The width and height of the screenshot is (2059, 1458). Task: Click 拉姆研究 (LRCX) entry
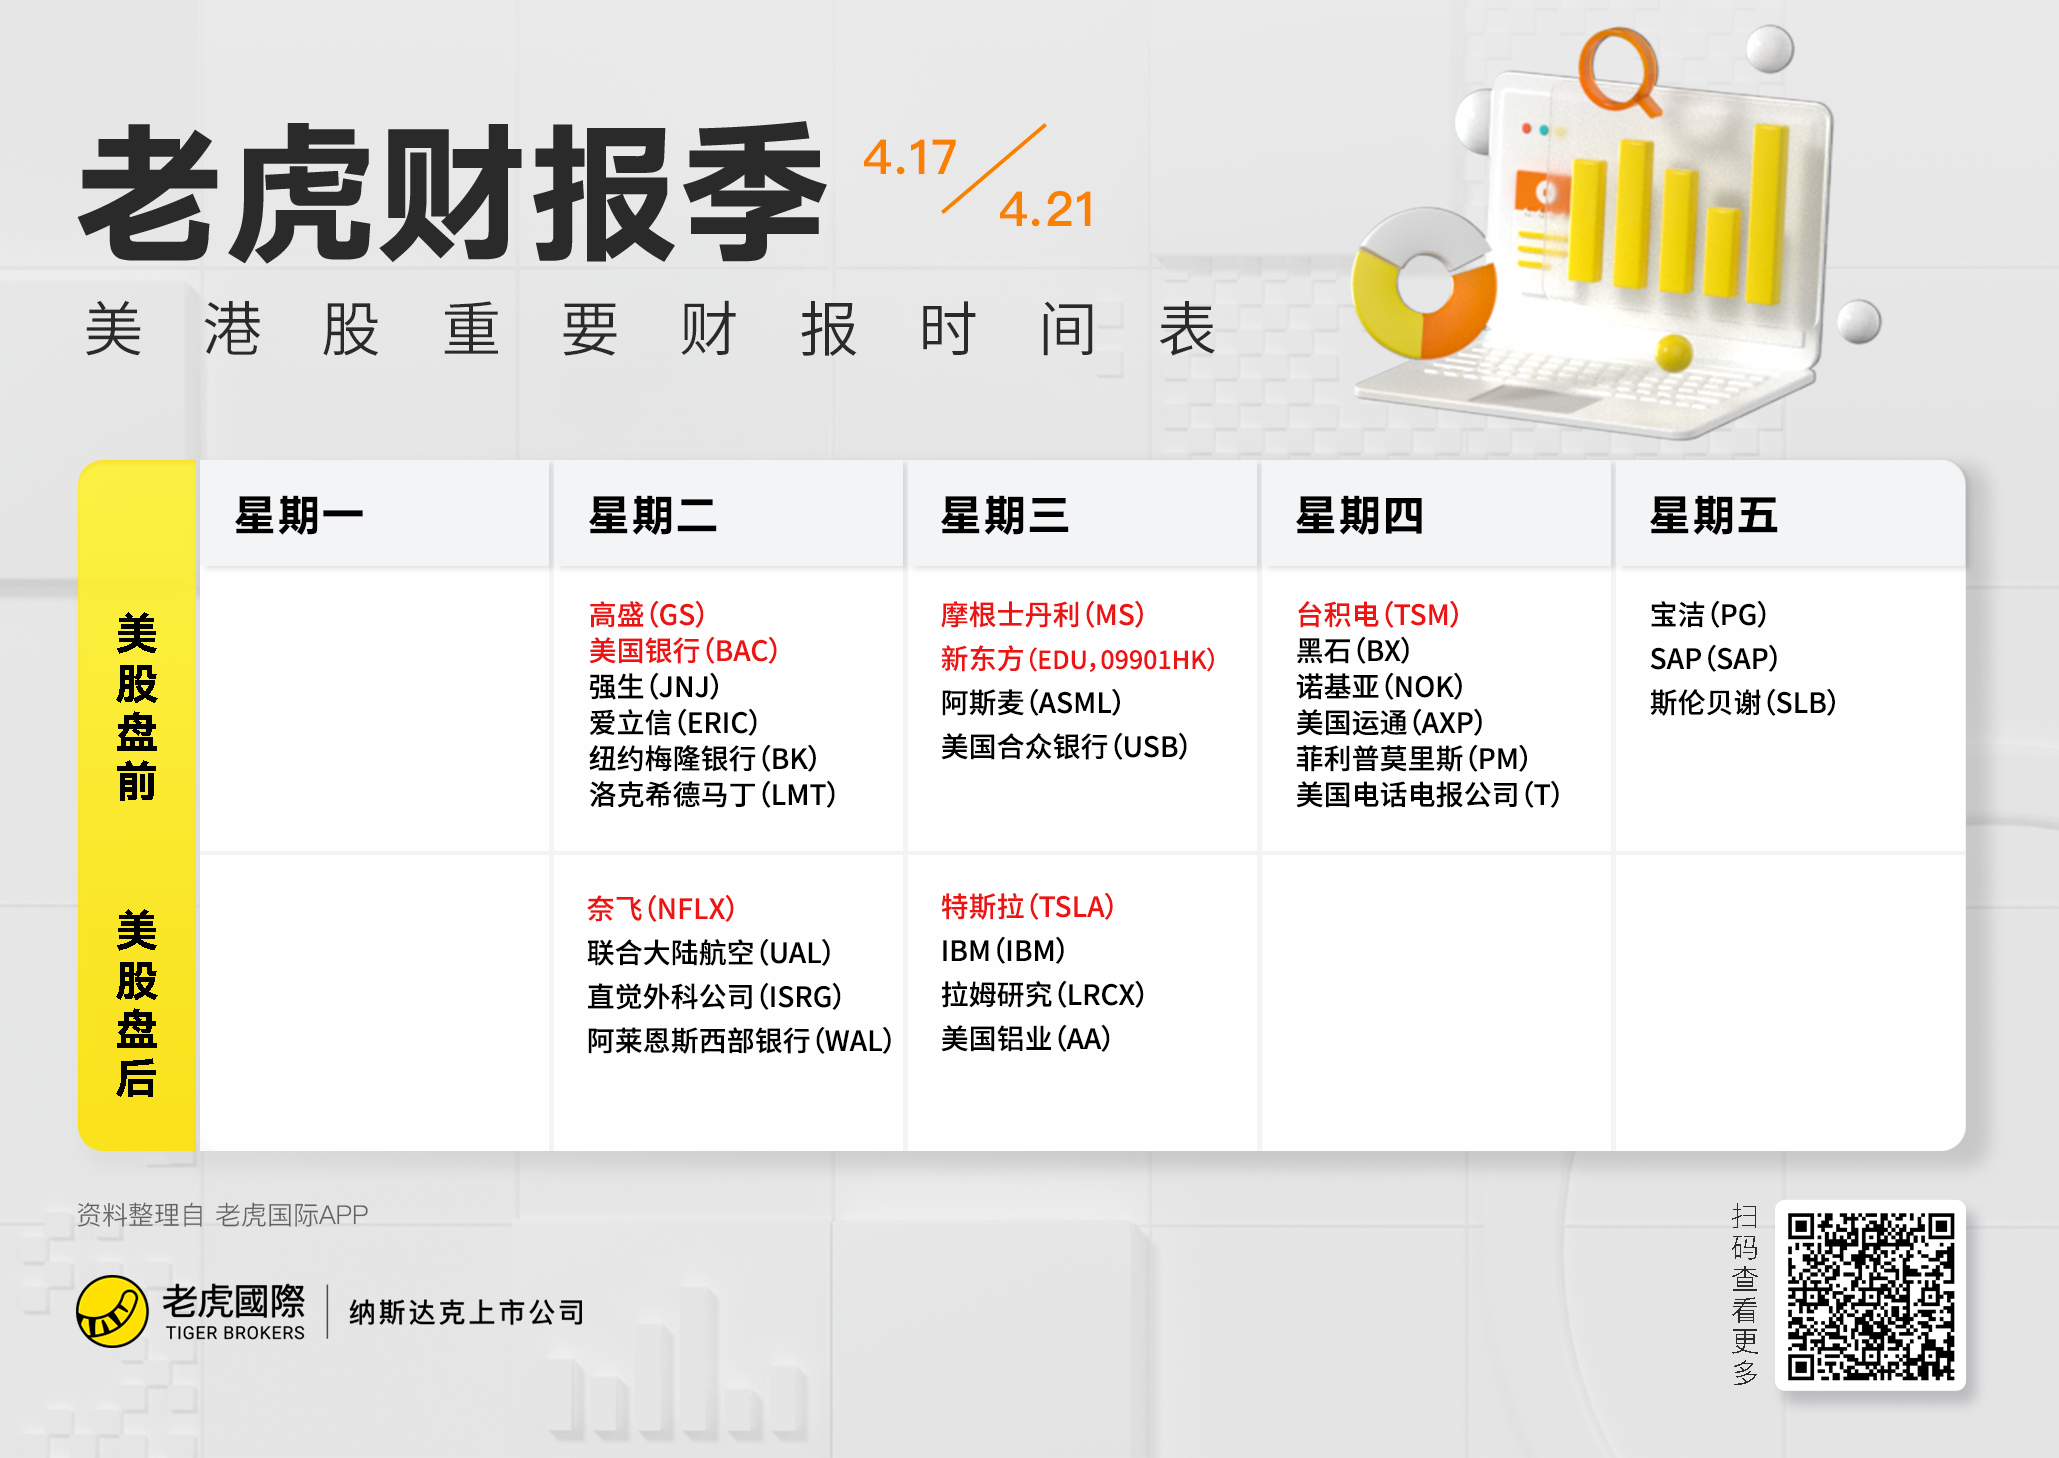[1043, 994]
